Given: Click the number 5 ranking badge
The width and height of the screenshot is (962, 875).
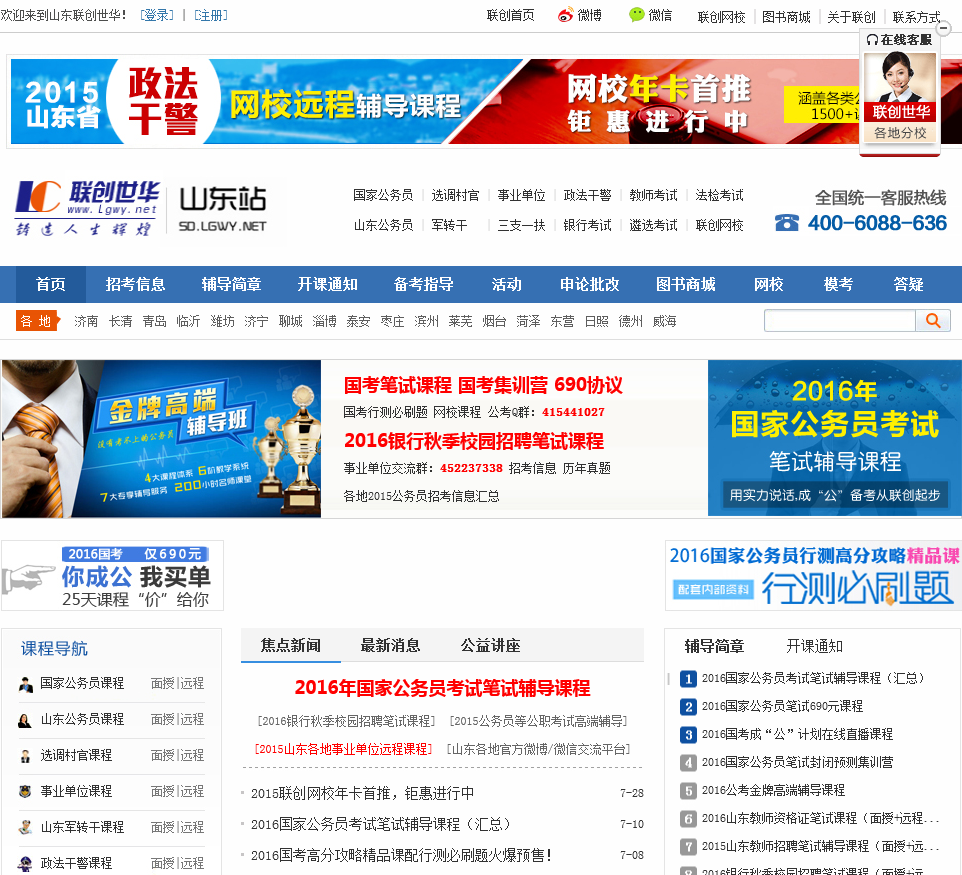Looking at the screenshot, I should pos(688,790).
